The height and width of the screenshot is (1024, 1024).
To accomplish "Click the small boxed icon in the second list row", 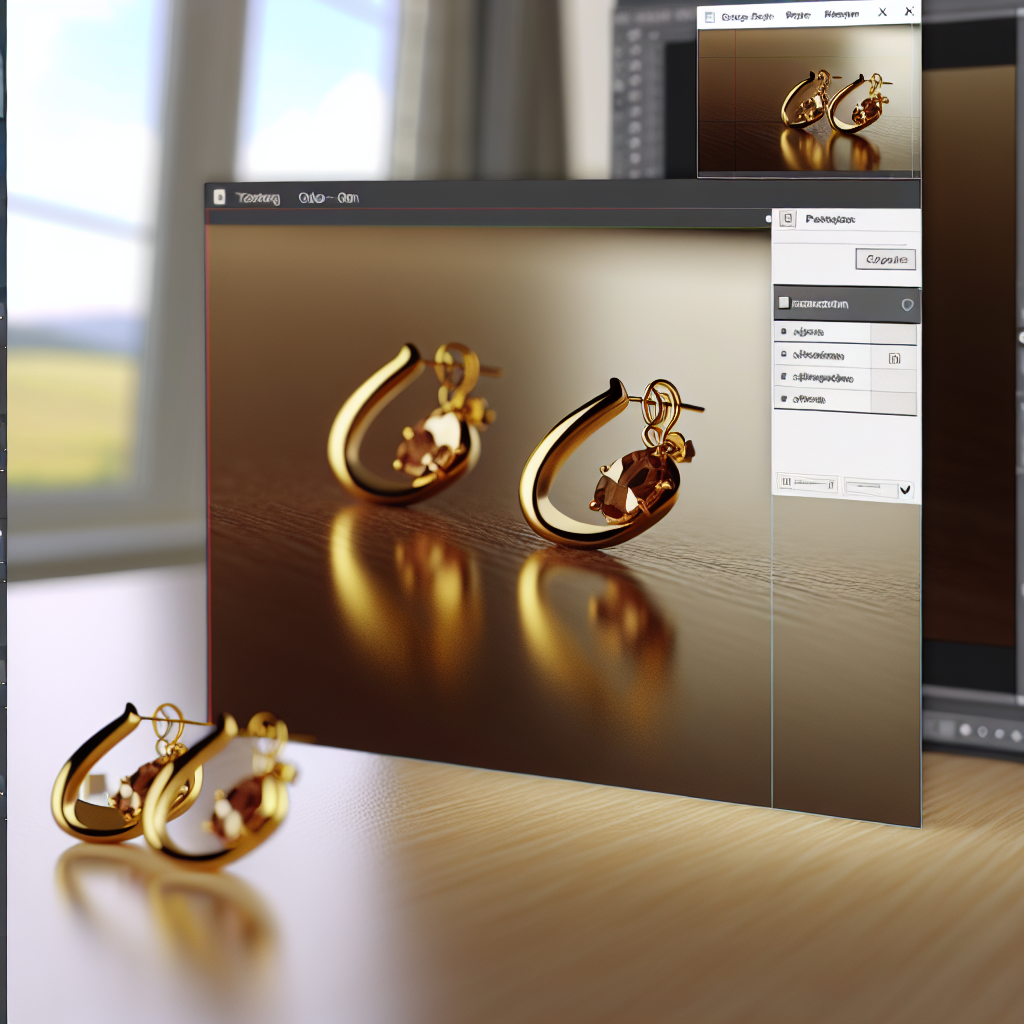I will 894,358.
